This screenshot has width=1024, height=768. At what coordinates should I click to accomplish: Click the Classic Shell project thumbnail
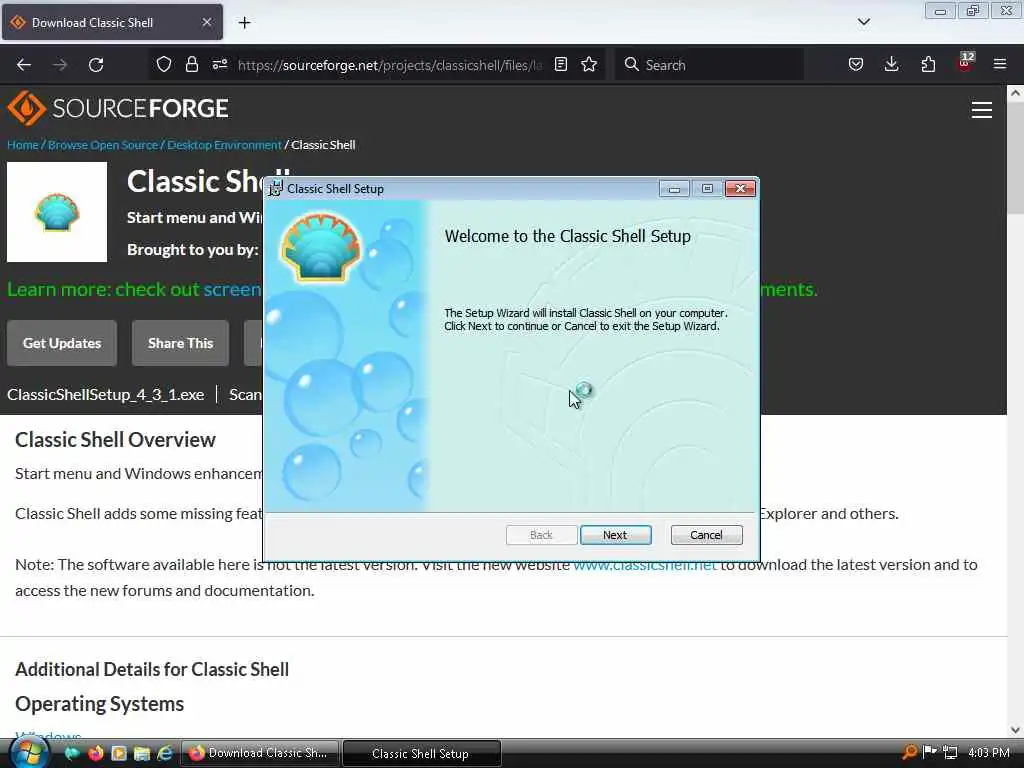pyautogui.click(x=57, y=212)
